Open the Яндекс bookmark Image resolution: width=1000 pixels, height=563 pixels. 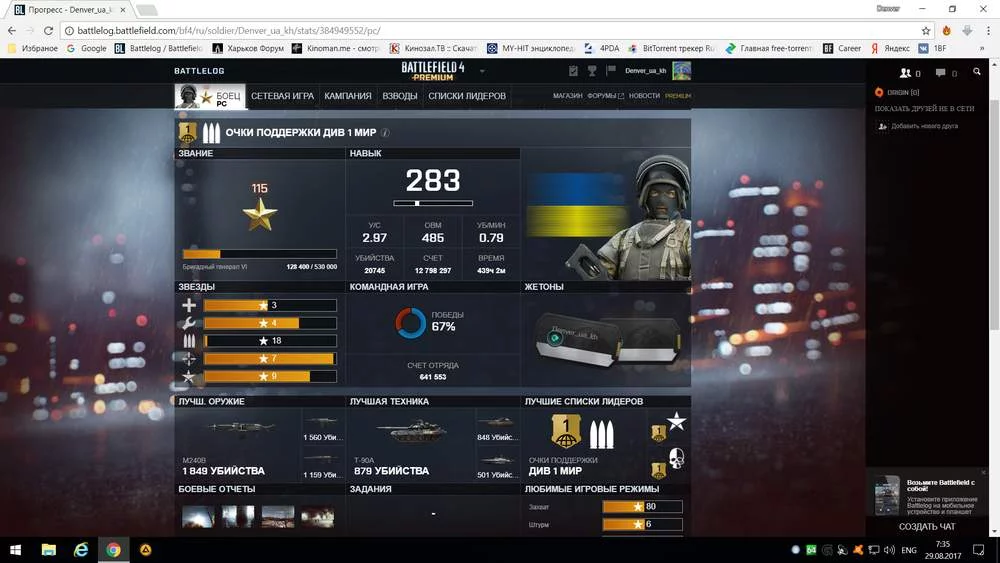click(890, 48)
